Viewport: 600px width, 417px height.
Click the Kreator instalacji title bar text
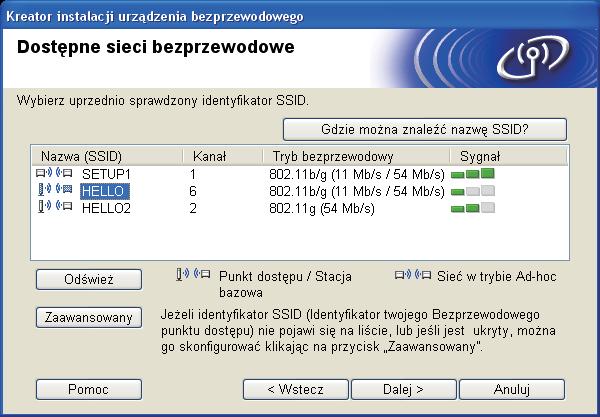tap(155, 16)
